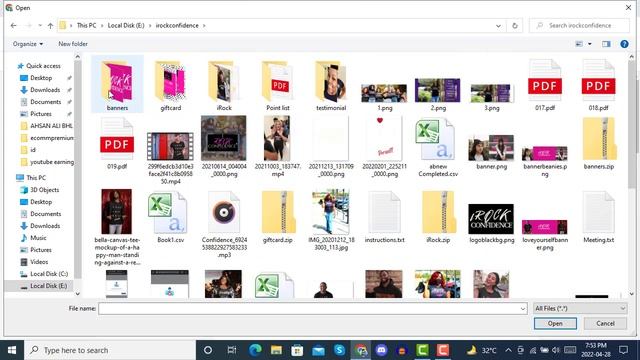Select the 20210614_004004_0000.png file
The height and width of the screenshot is (360, 640).
[x=224, y=146]
